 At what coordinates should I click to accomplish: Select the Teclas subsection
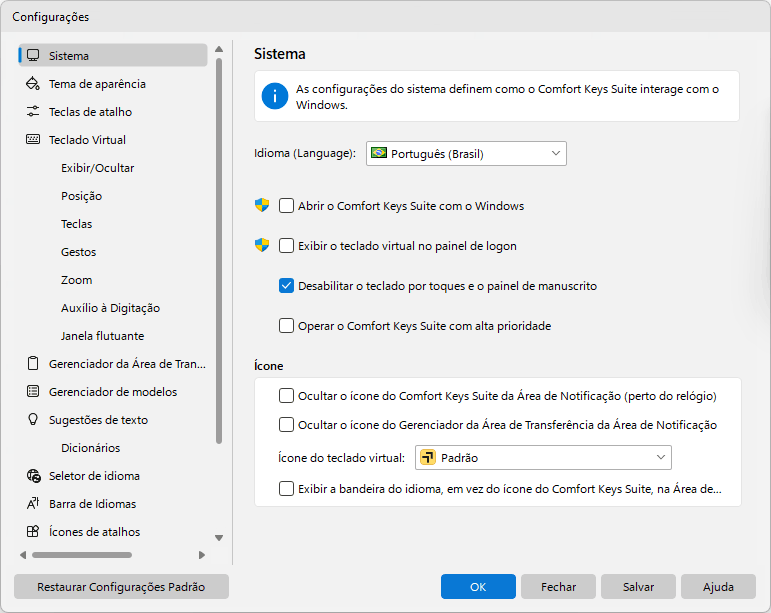click(76, 224)
